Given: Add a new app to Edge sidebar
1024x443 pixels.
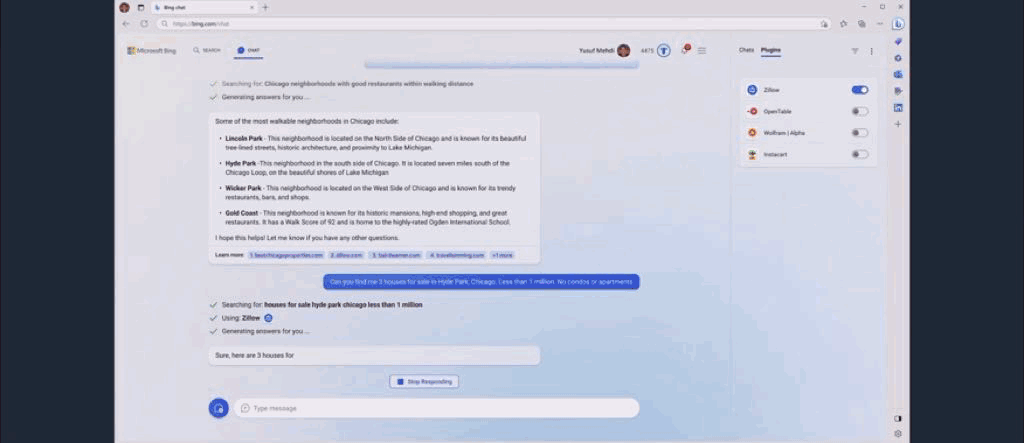Looking at the screenshot, I should 899,124.
